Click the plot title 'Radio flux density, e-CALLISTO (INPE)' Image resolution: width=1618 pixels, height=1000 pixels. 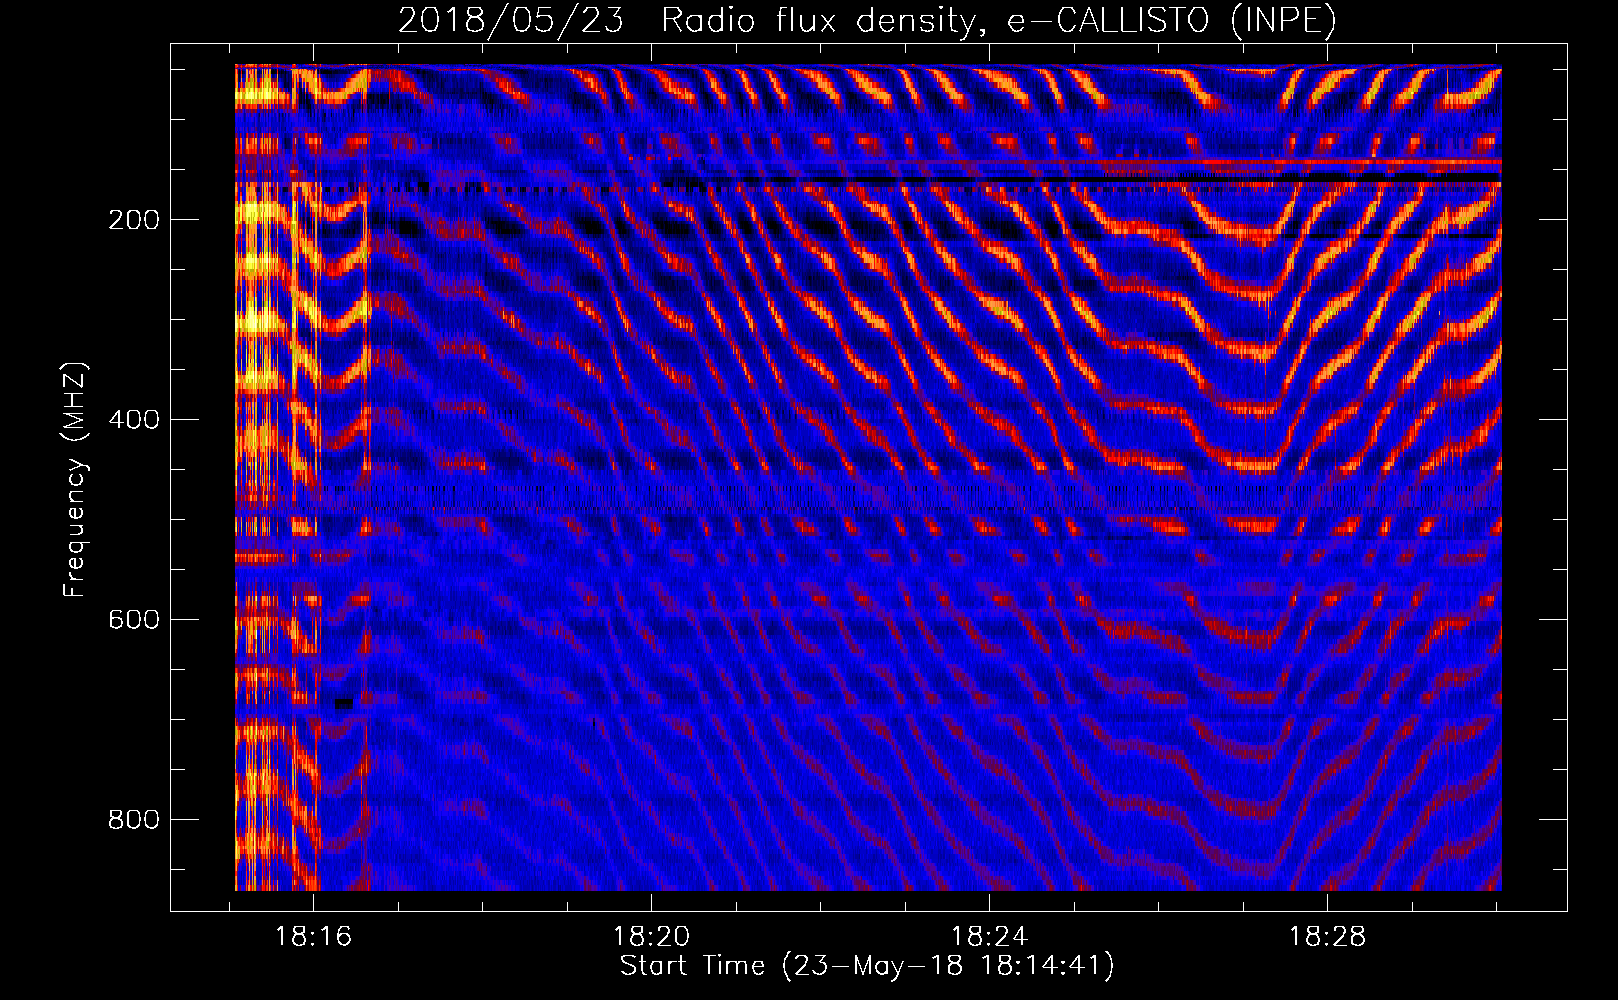(x=999, y=20)
